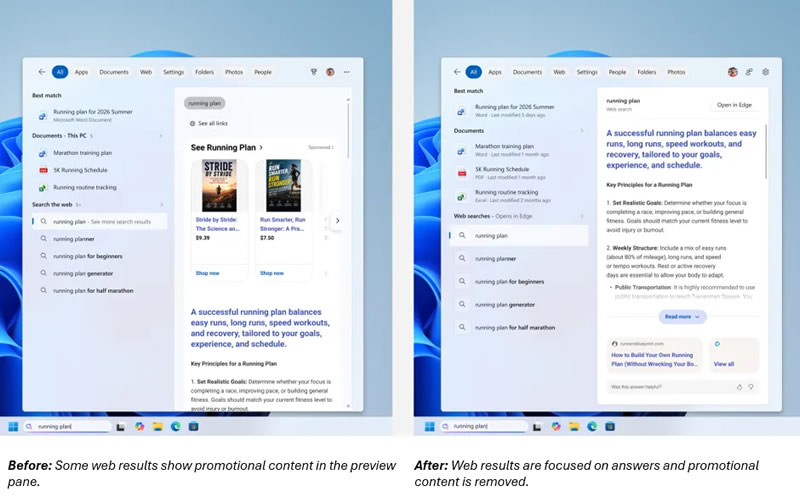This screenshot has height=498, width=800.
Task: Launch Copilot icon on the After taskbar
Action: point(556,427)
